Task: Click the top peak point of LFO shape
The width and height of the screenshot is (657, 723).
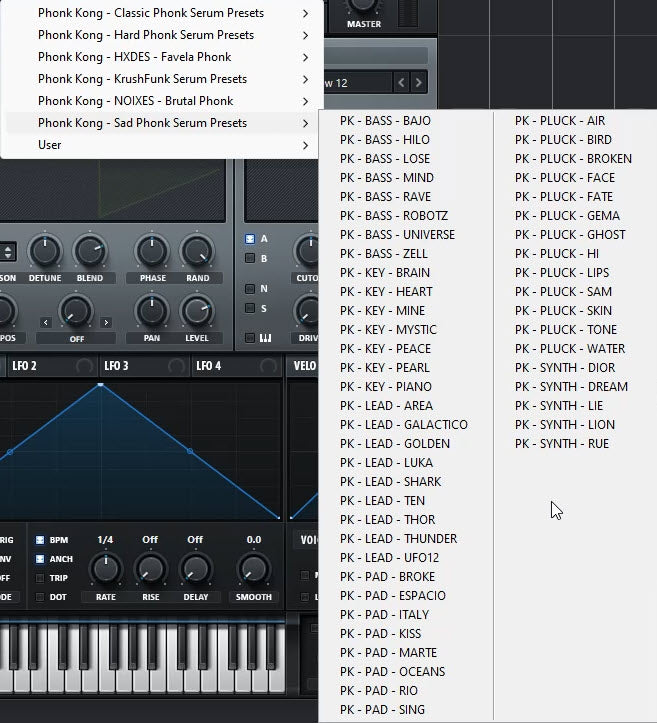Action: [101, 384]
